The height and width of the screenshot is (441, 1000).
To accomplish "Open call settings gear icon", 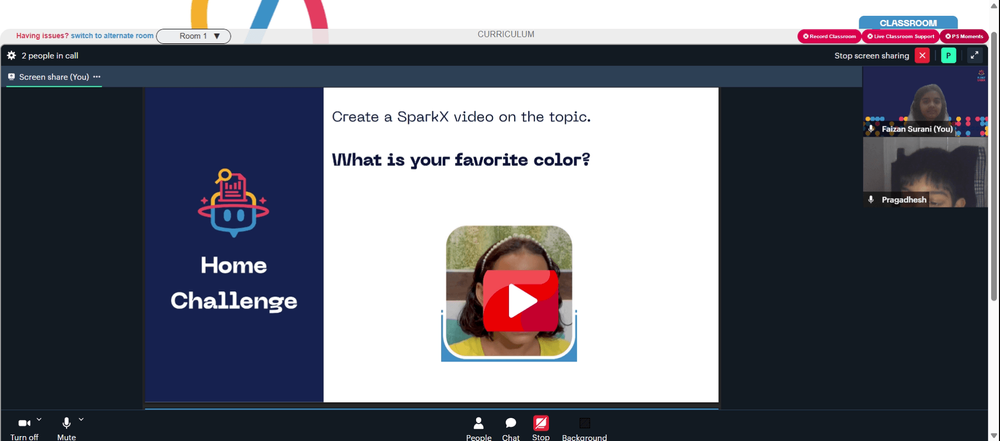I will 11,56.
